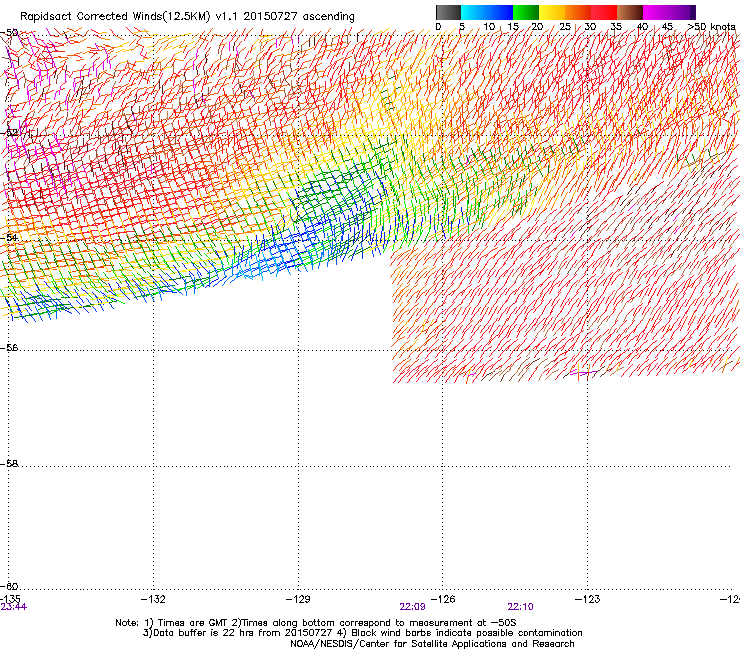The image size is (740, 650).
Task: Click the latitude label -52
Action: pyautogui.click(x=9, y=133)
